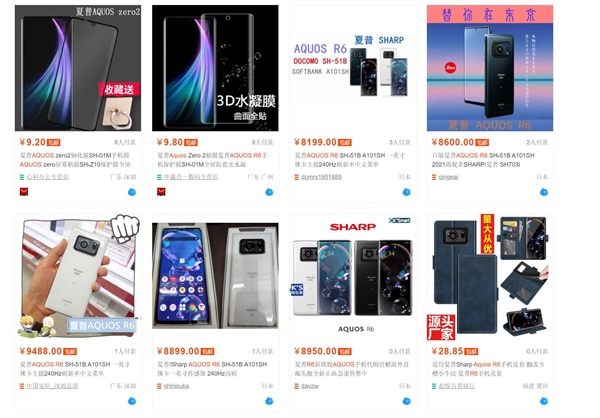Image resolution: width=600 pixels, height=418 pixels.
Task: Open seller link shinisuka
Action: coord(176,386)
